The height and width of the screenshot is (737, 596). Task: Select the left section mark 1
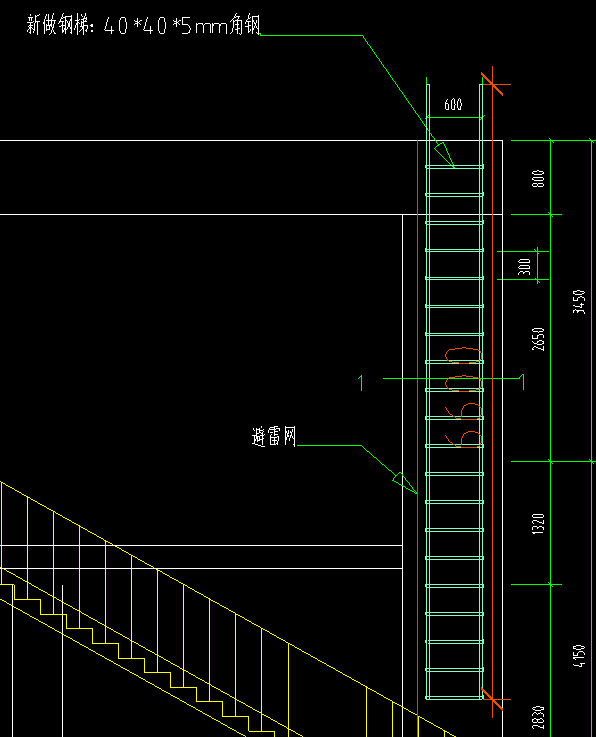361,383
